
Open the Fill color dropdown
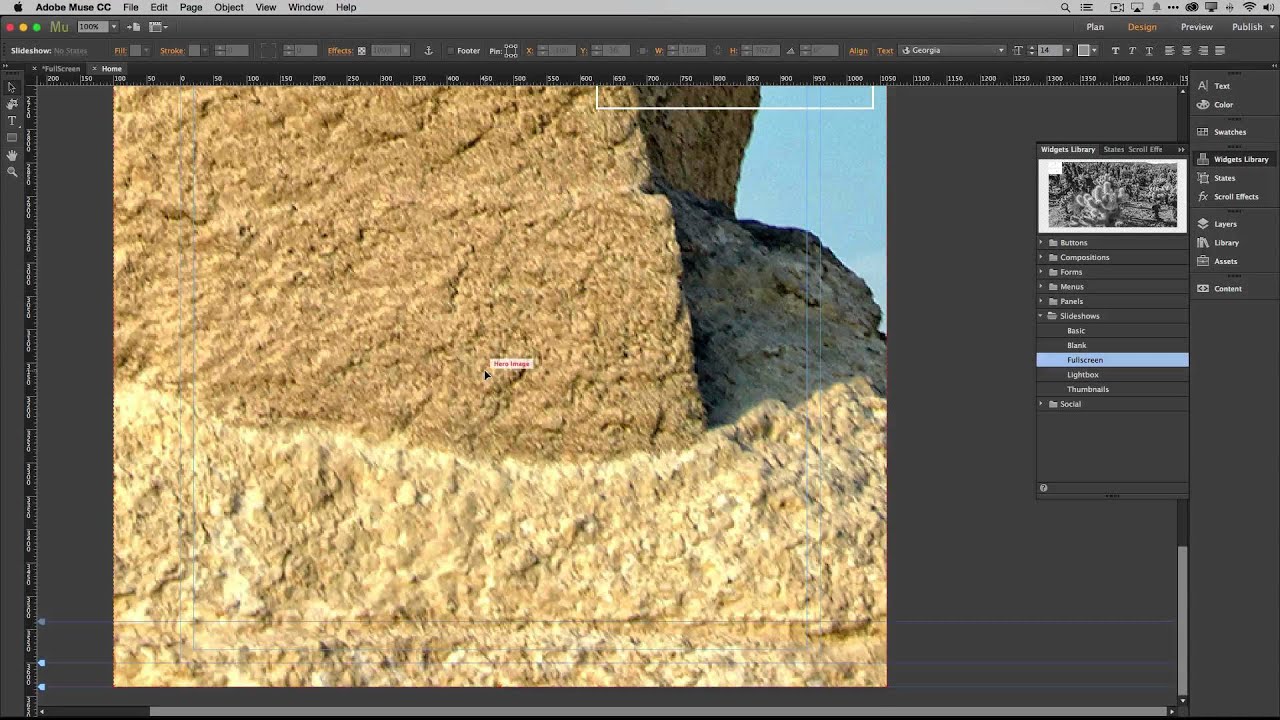click(x=146, y=50)
